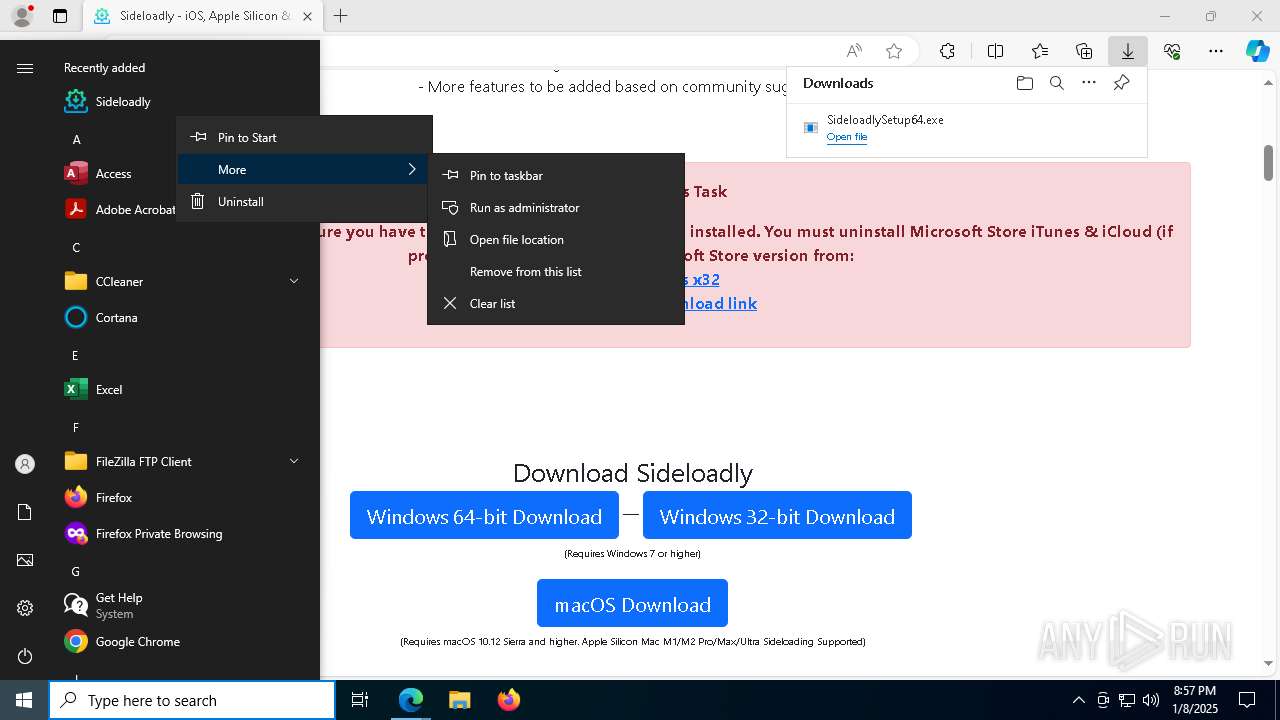Open More submenu arrow
1280x720 pixels.
[x=412, y=169]
